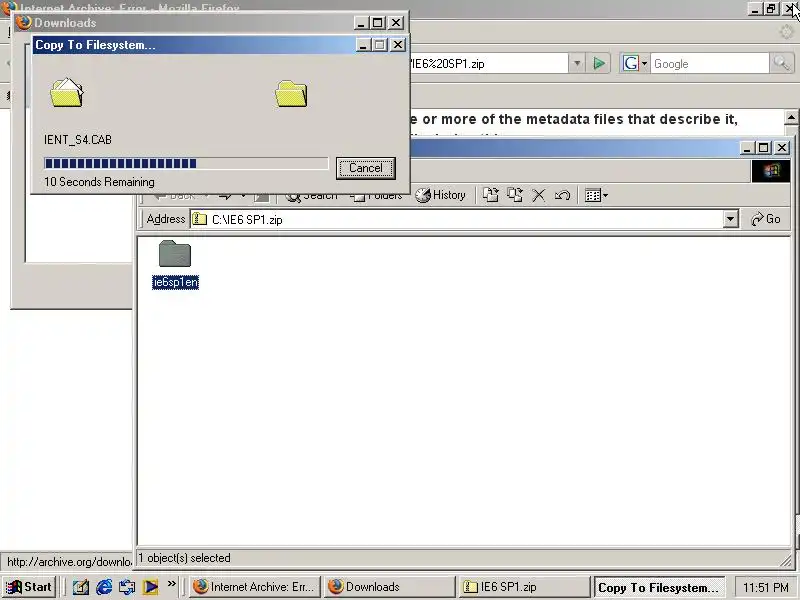This screenshot has height=600, width=800.
Task: Click the Copy To toolbar icon
Action: click(x=514, y=195)
